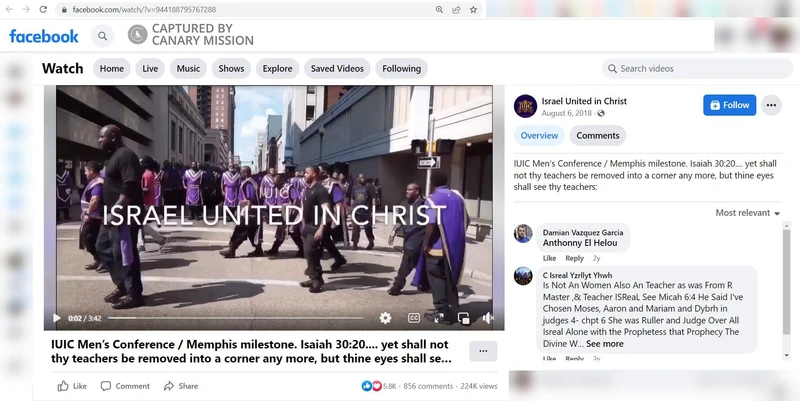
Task: Open the 856 comments link
Action: click(428, 386)
